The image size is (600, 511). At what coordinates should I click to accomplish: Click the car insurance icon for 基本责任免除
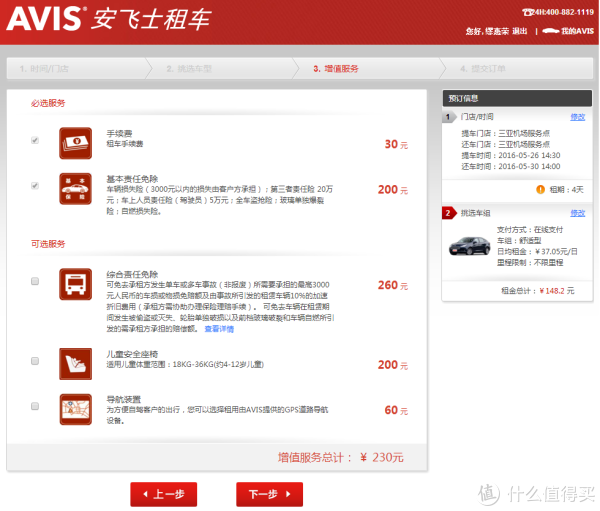click(x=75, y=189)
